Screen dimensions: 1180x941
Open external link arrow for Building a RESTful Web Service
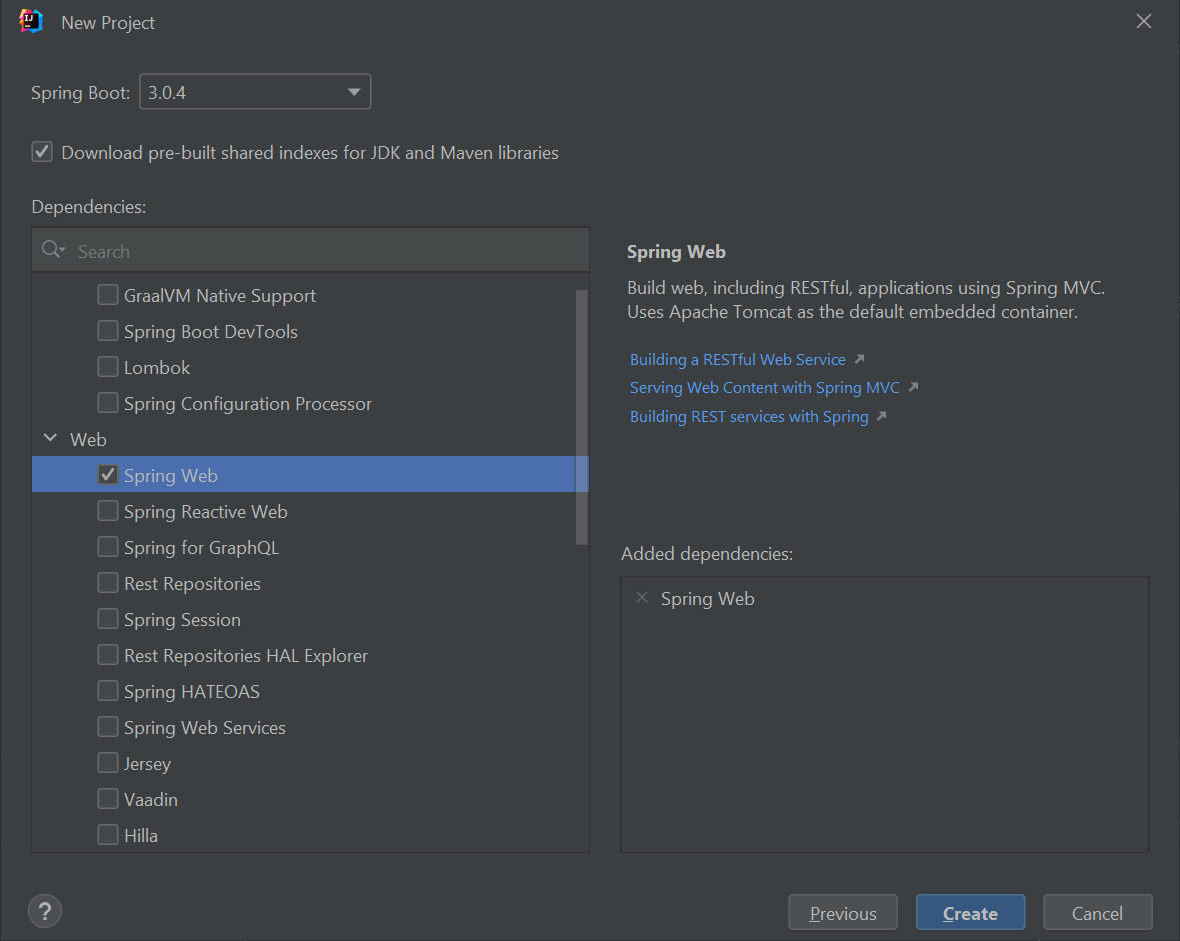pos(859,359)
